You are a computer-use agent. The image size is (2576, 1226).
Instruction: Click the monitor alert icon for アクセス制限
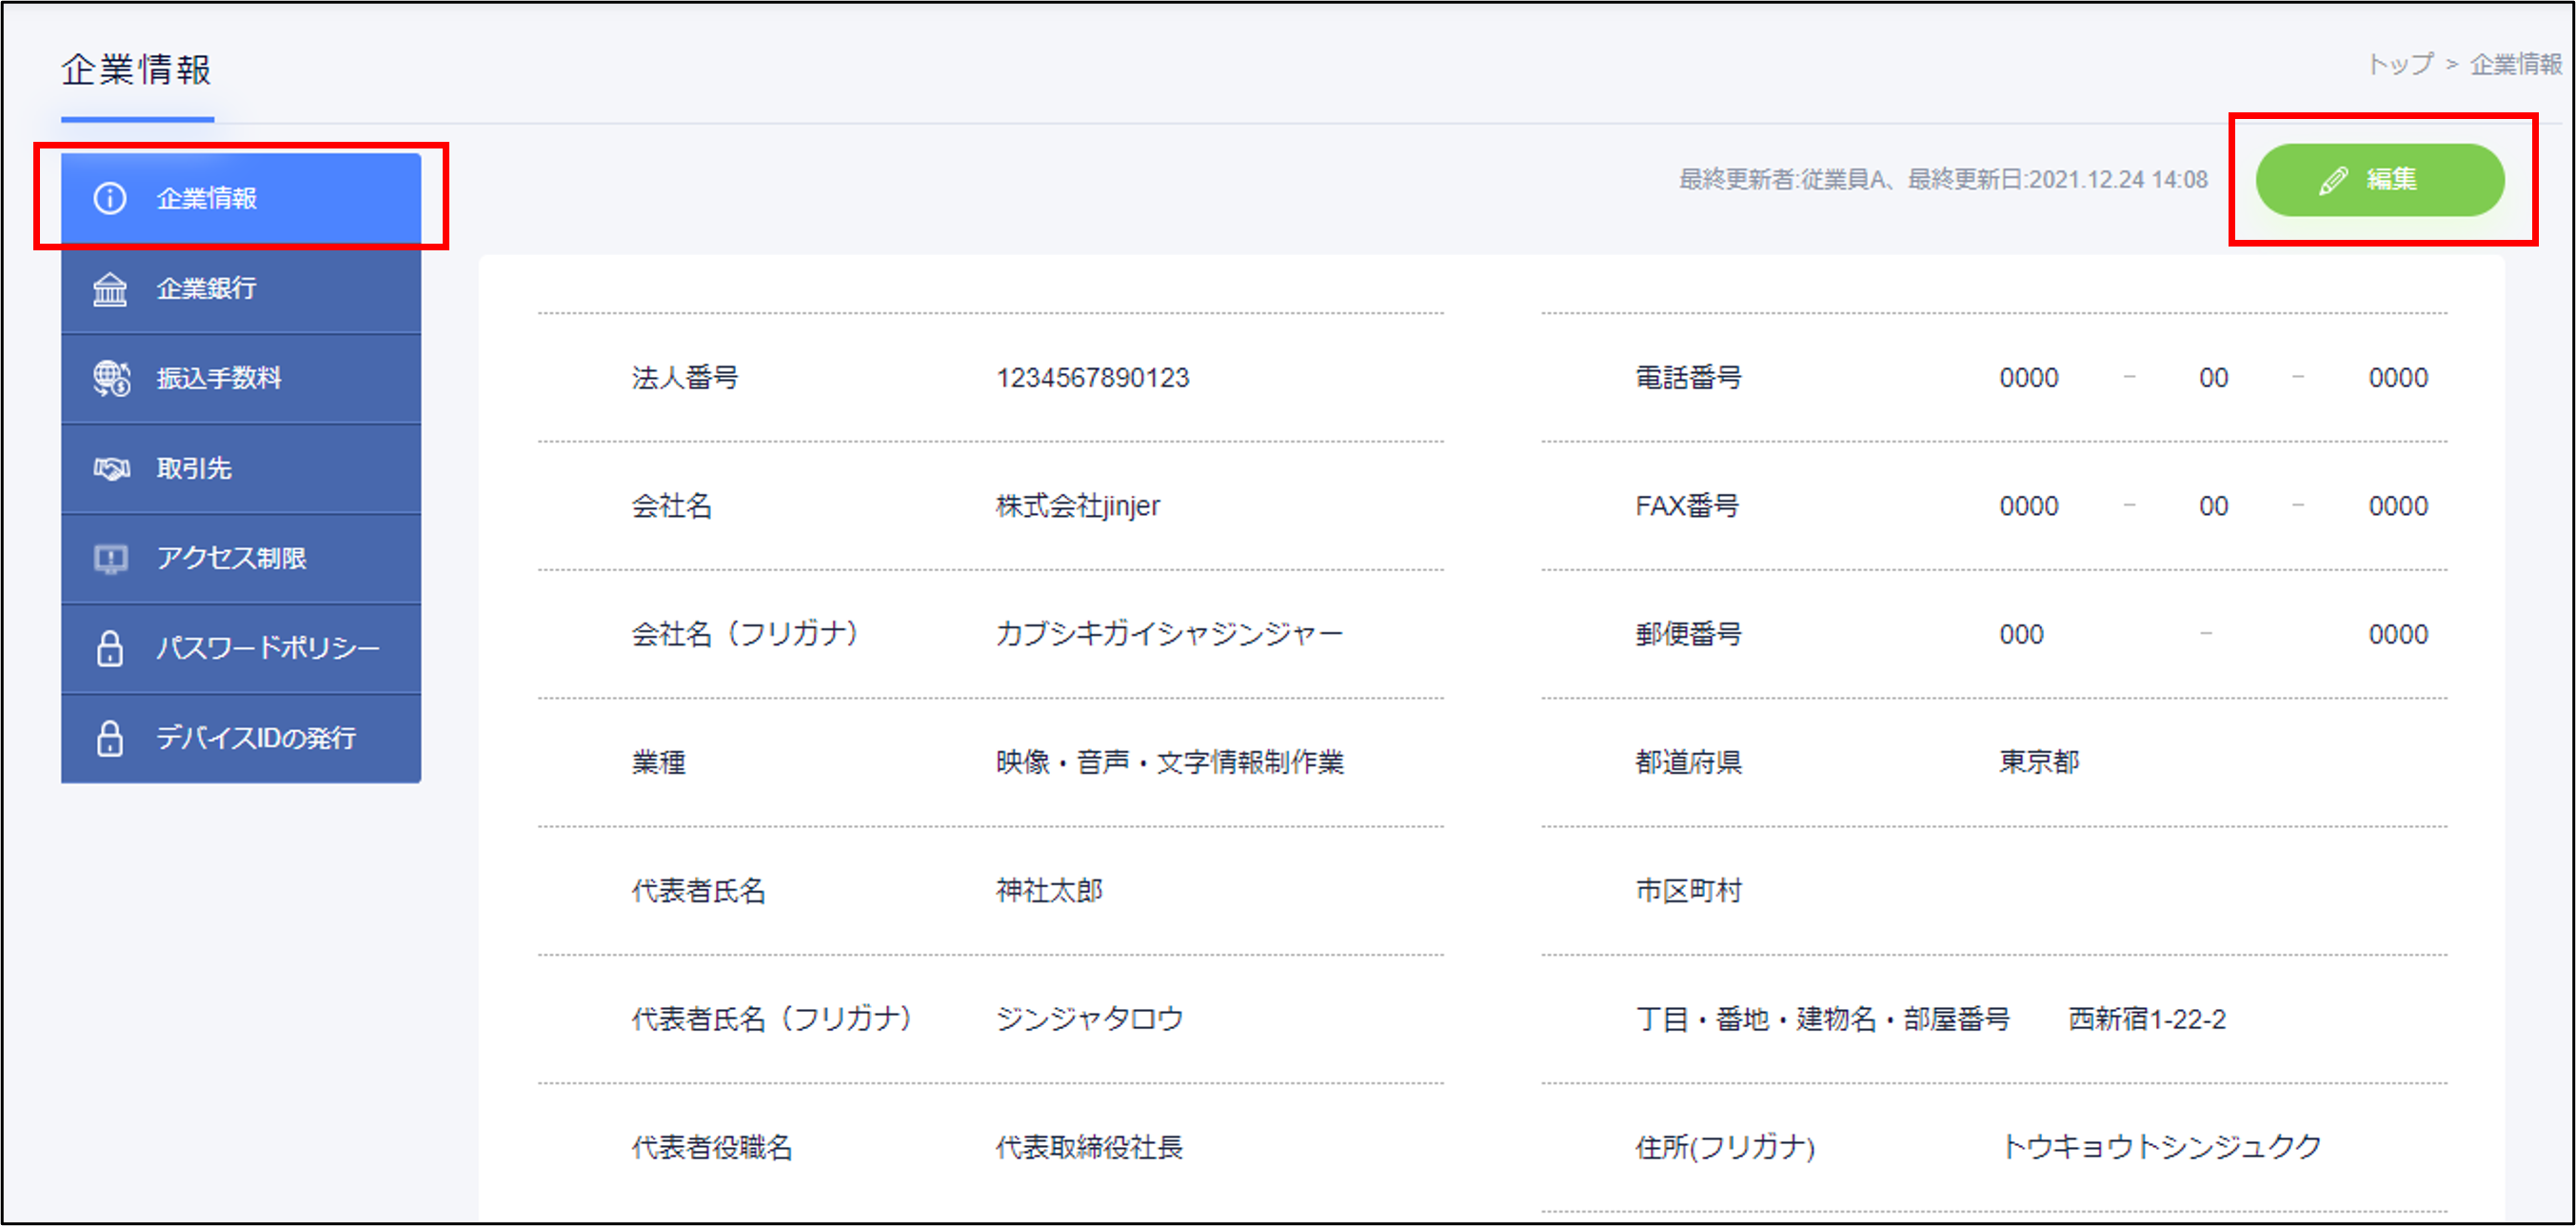click(x=110, y=558)
